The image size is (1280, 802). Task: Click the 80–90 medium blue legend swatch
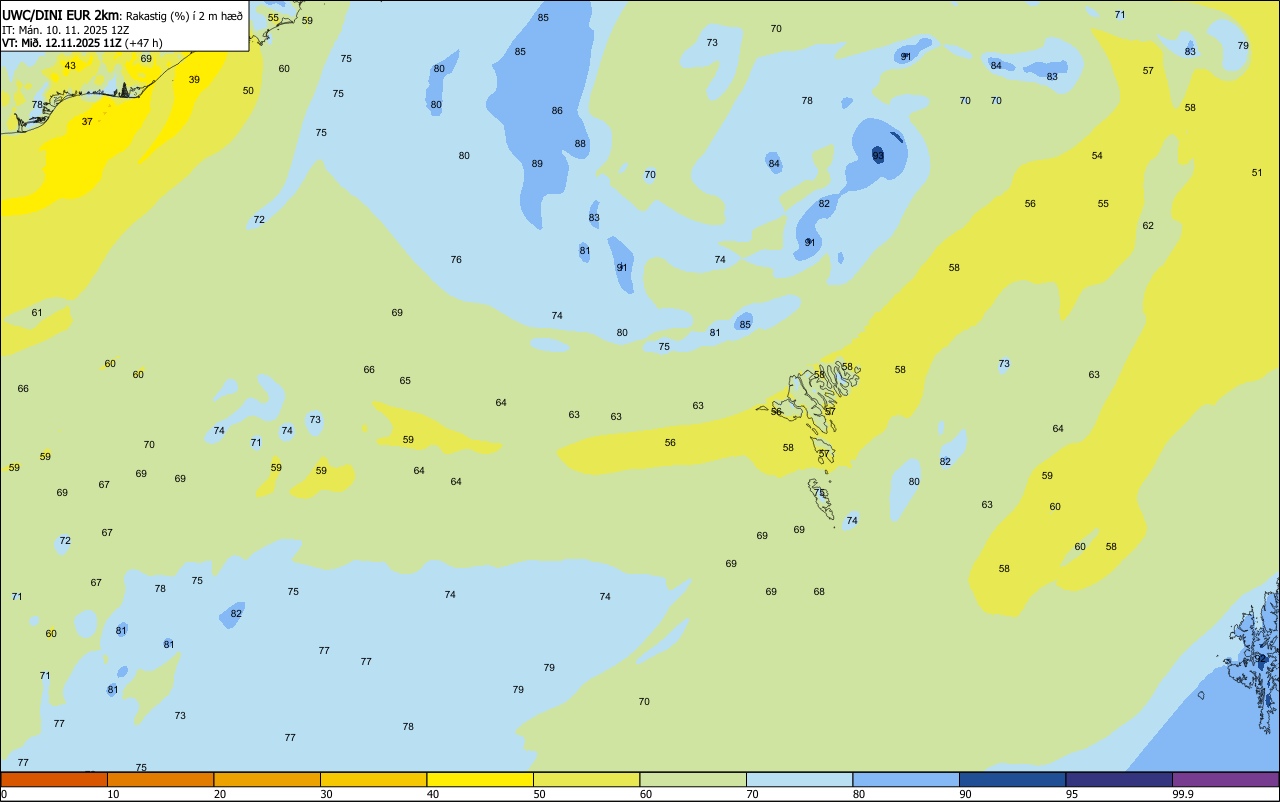click(x=906, y=779)
